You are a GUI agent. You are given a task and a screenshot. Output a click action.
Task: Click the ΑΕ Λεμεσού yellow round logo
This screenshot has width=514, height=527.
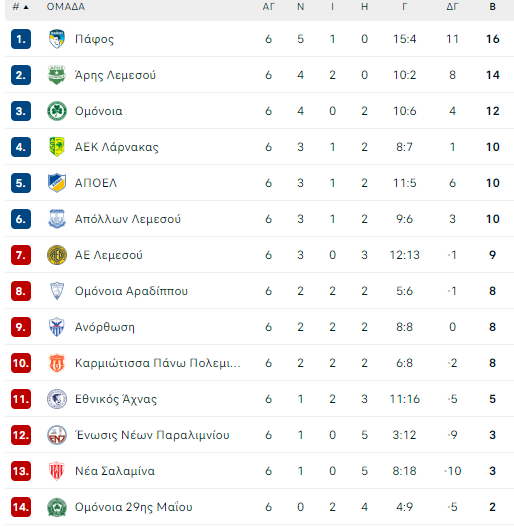pos(57,255)
